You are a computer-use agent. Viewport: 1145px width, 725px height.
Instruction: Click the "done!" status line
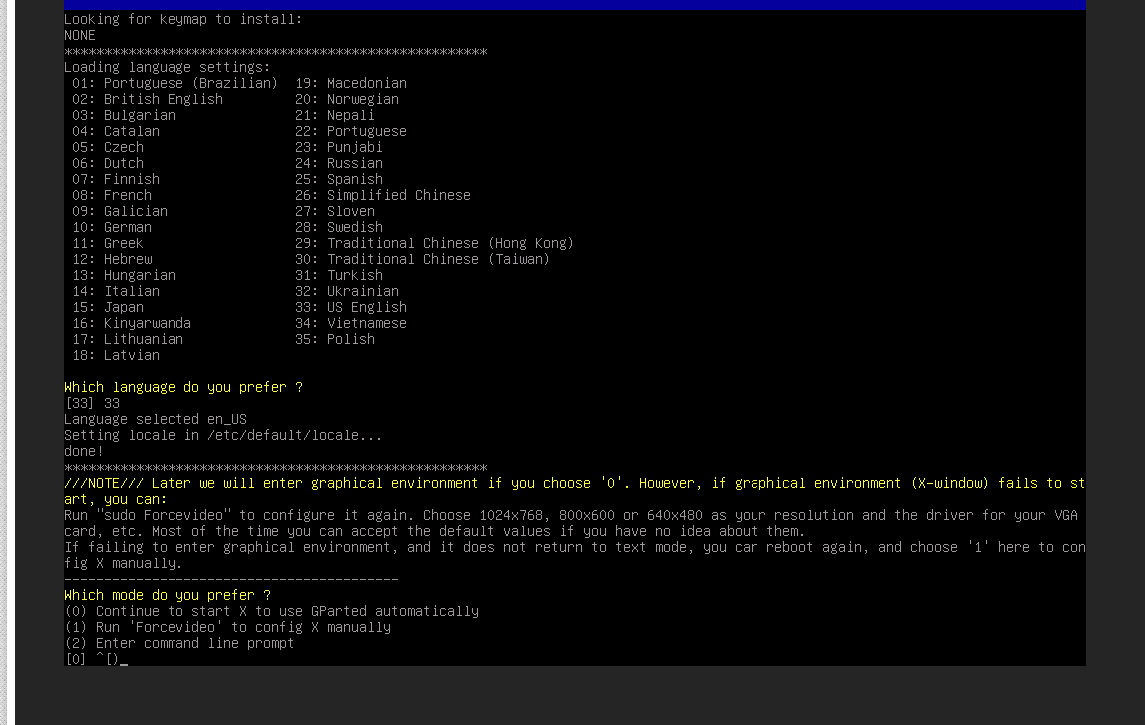point(84,451)
